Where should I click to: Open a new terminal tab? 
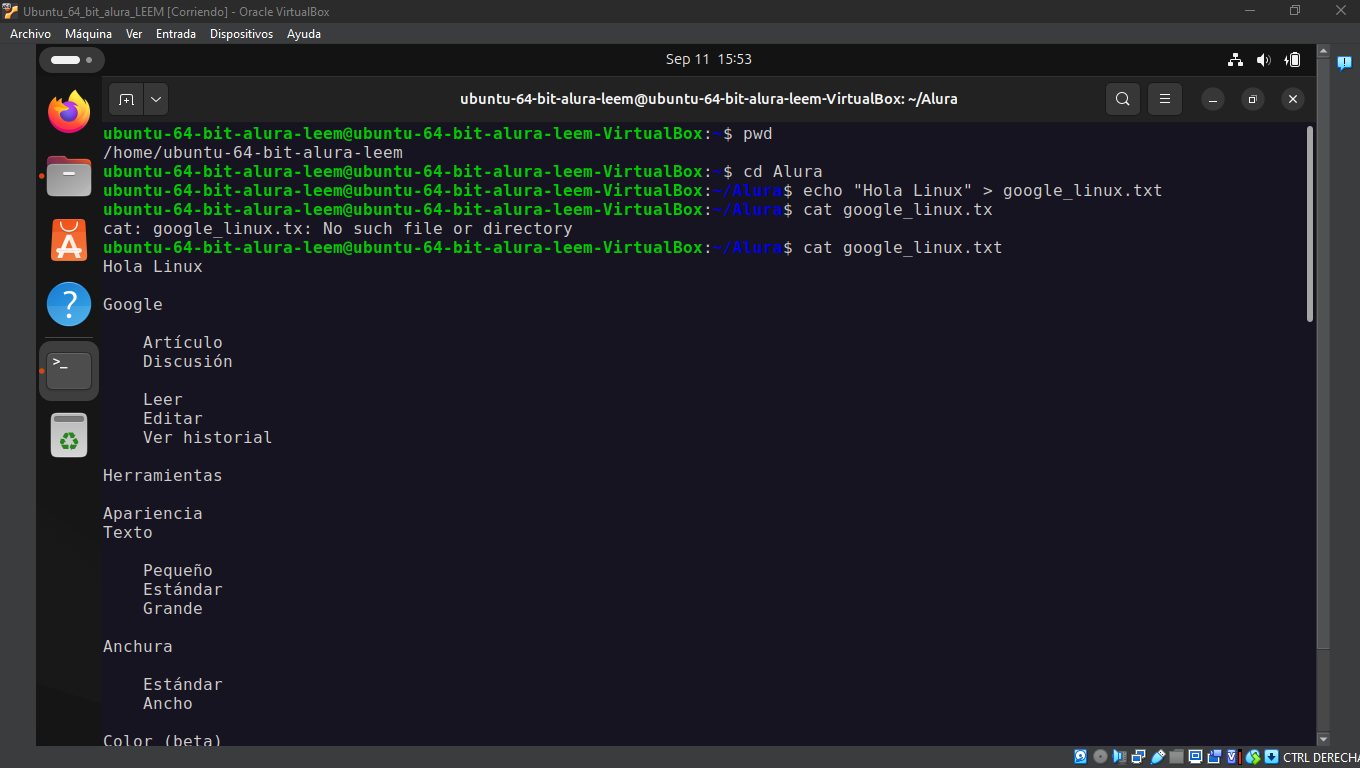[126, 99]
